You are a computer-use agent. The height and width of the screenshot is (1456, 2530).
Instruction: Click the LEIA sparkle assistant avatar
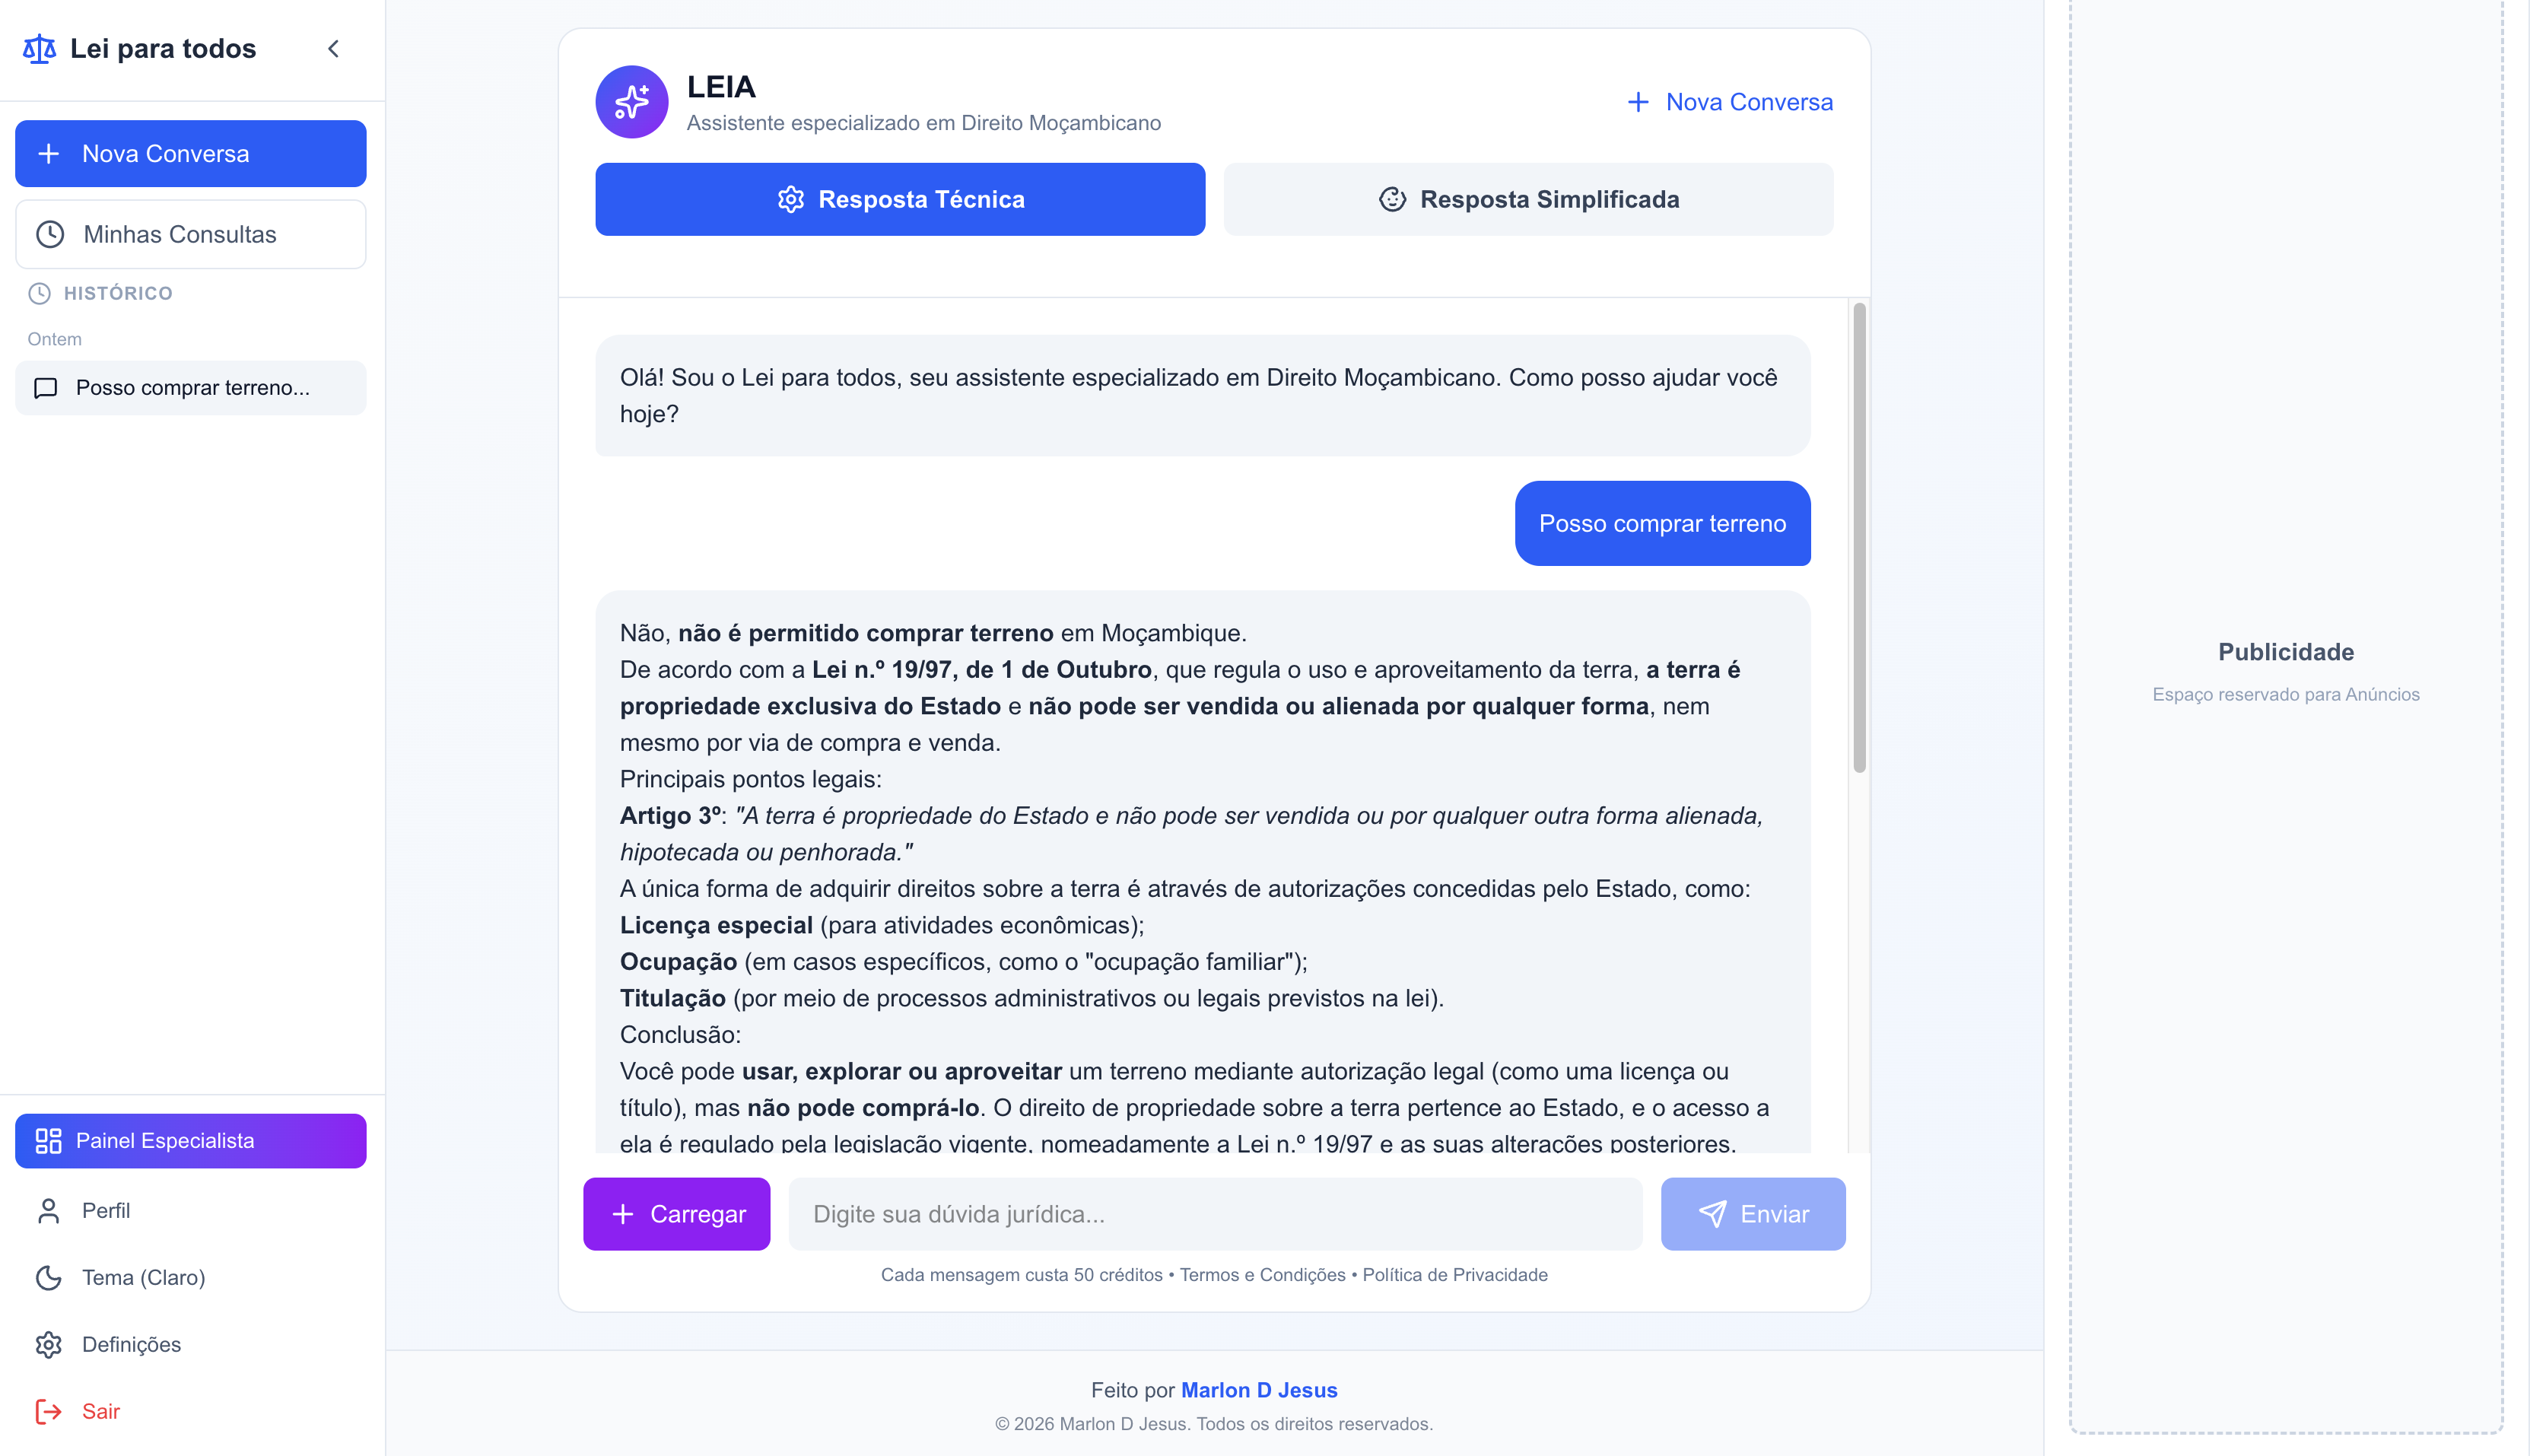(631, 101)
